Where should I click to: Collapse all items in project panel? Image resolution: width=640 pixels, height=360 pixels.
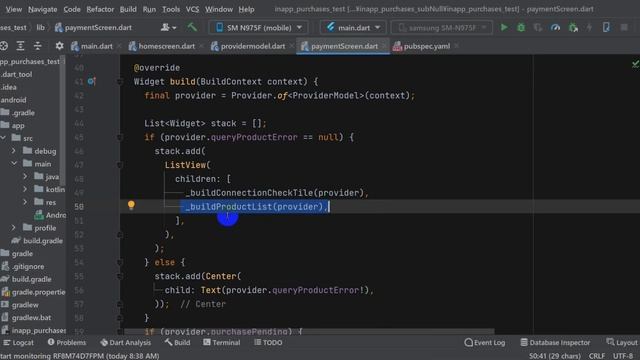pos(38,46)
